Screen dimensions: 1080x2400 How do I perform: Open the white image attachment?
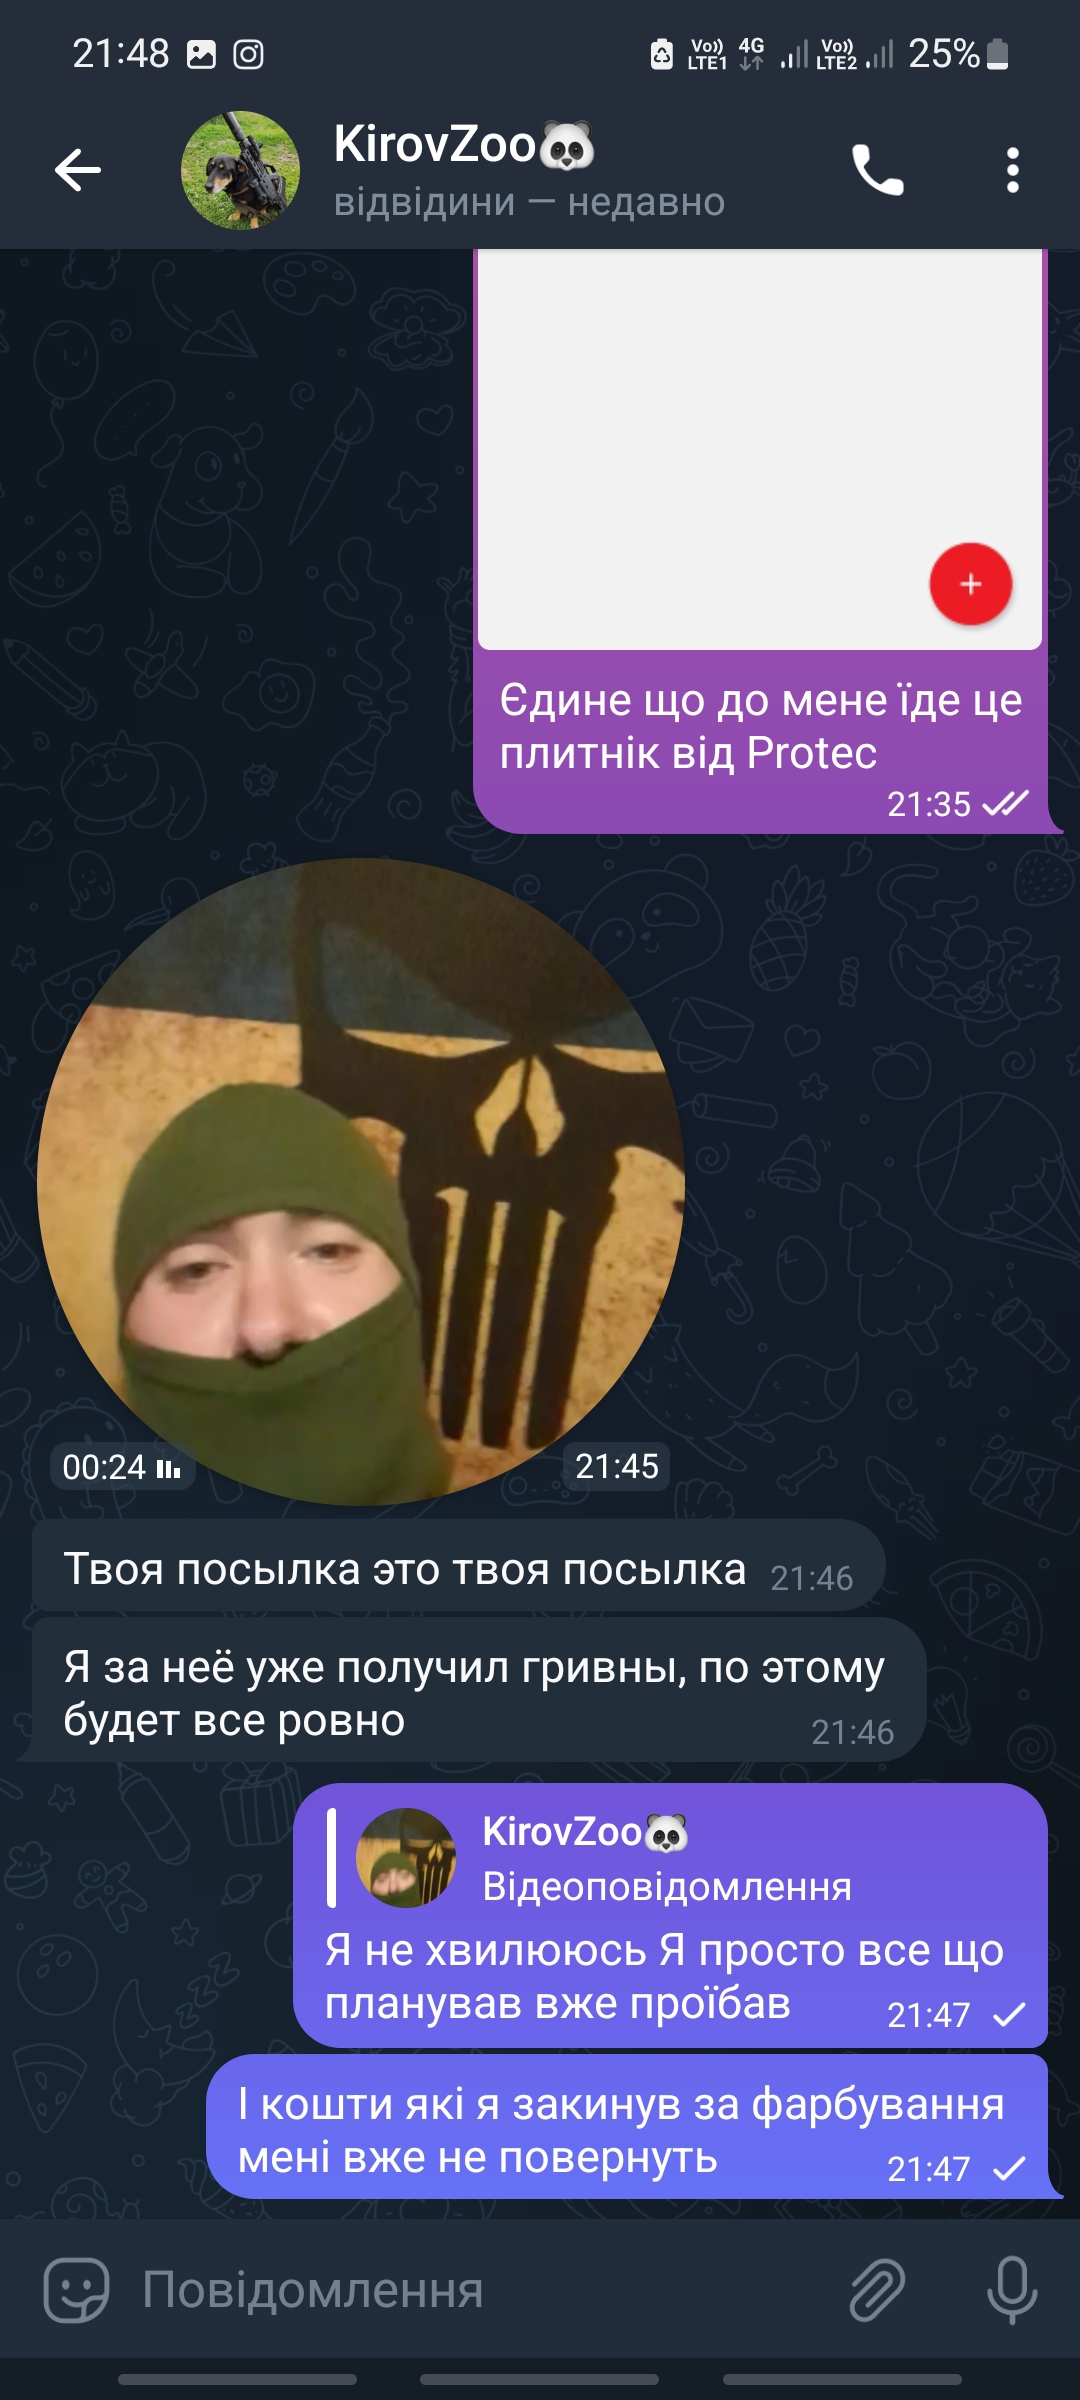760,449
